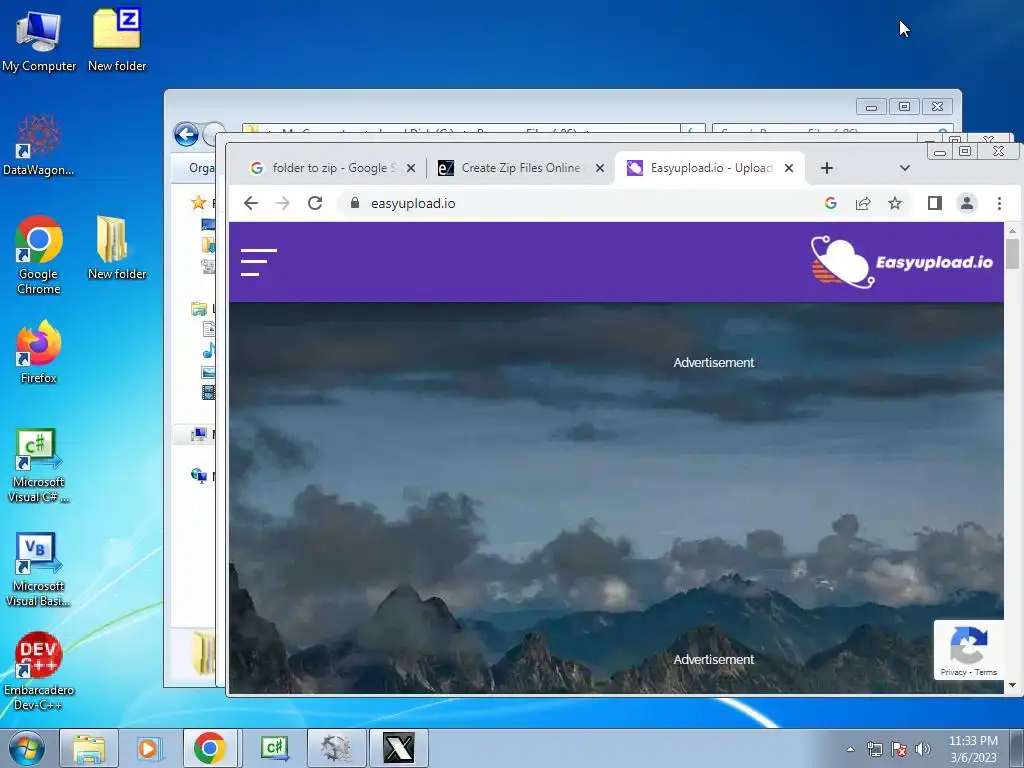
Task: Open the Windows Start menu
Action: click(27, 748)
